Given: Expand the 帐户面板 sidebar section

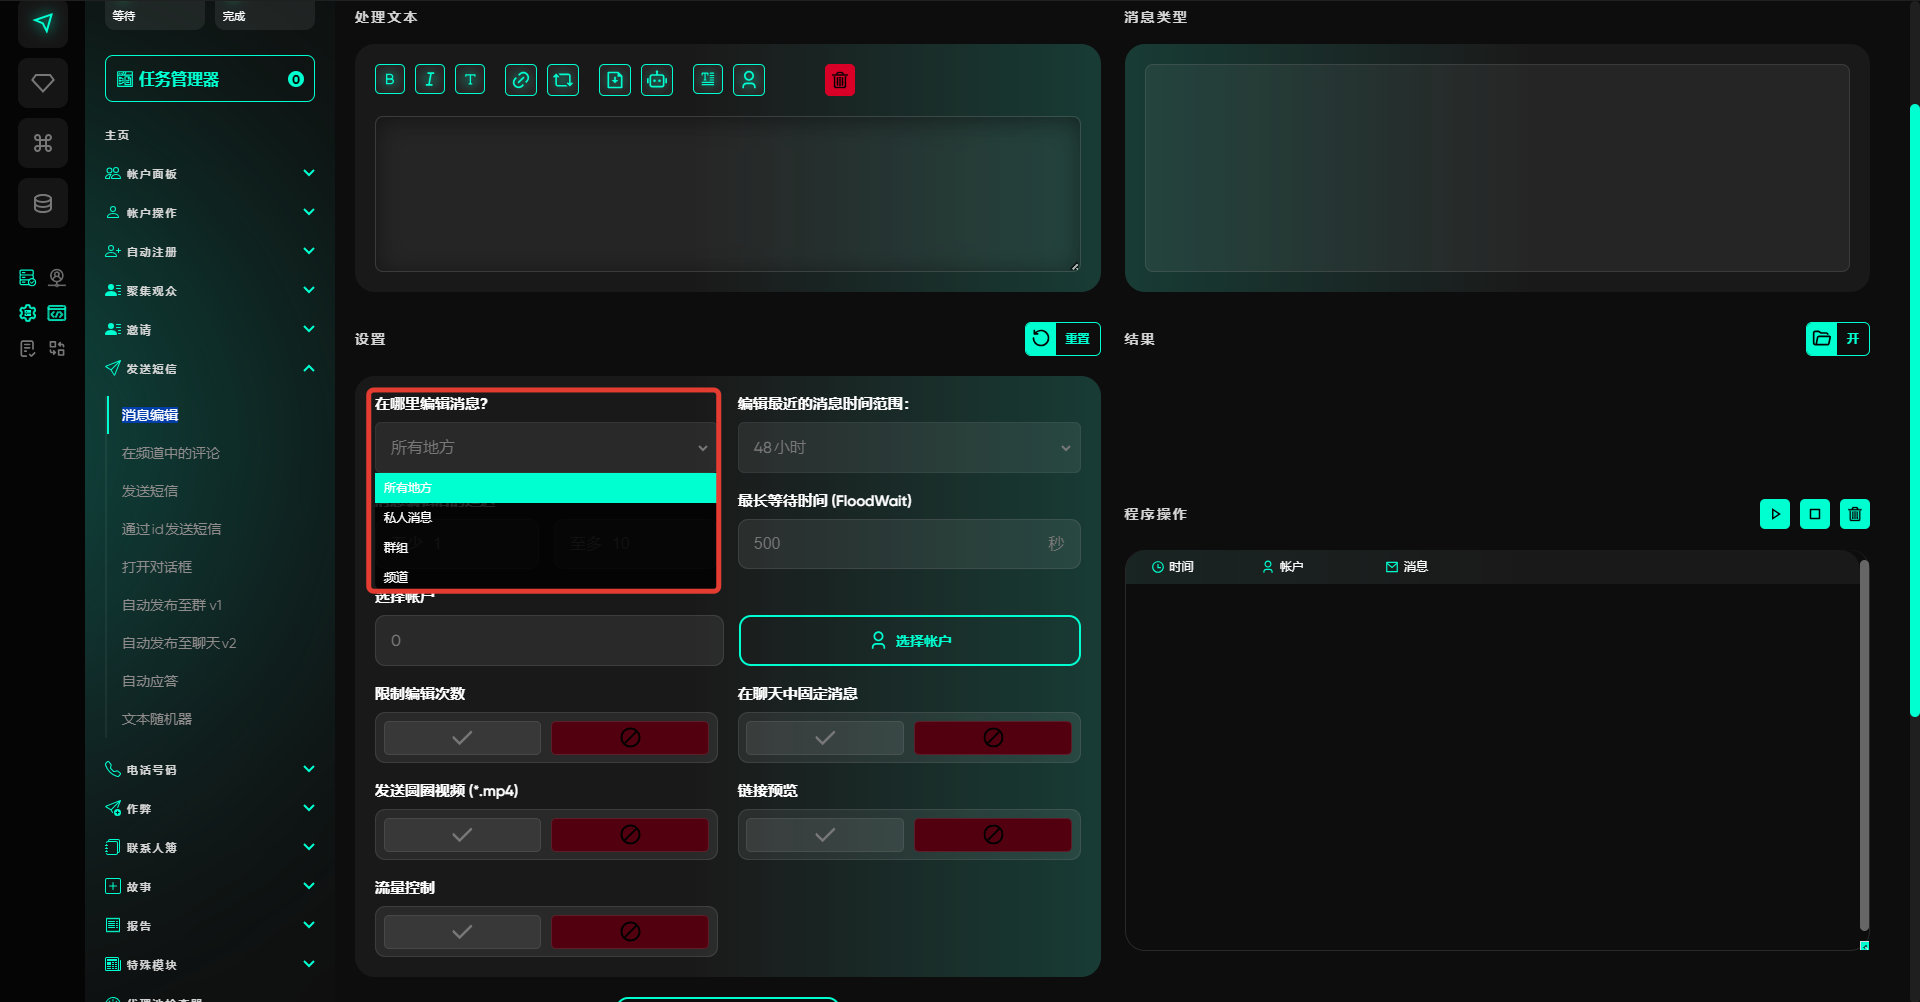Looking at the screenshot, I should pyautogui.click(x=210, y=174).
